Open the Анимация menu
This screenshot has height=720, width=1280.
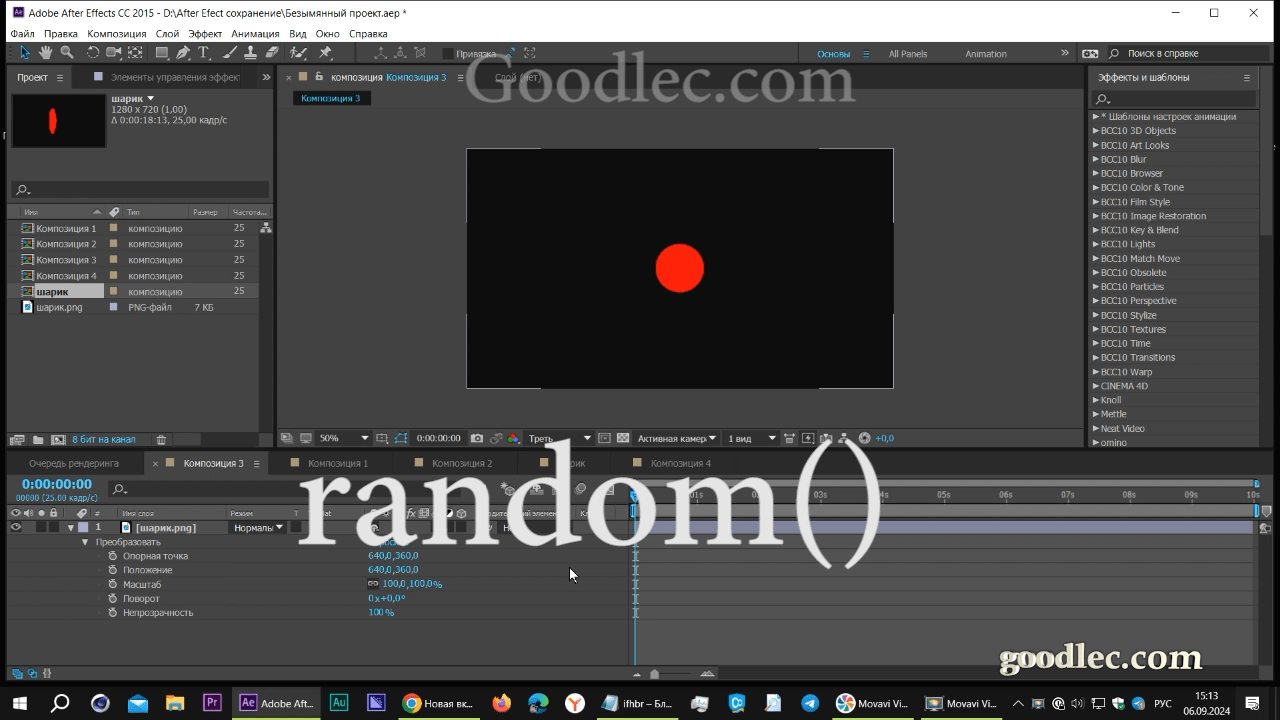(255, 34)
